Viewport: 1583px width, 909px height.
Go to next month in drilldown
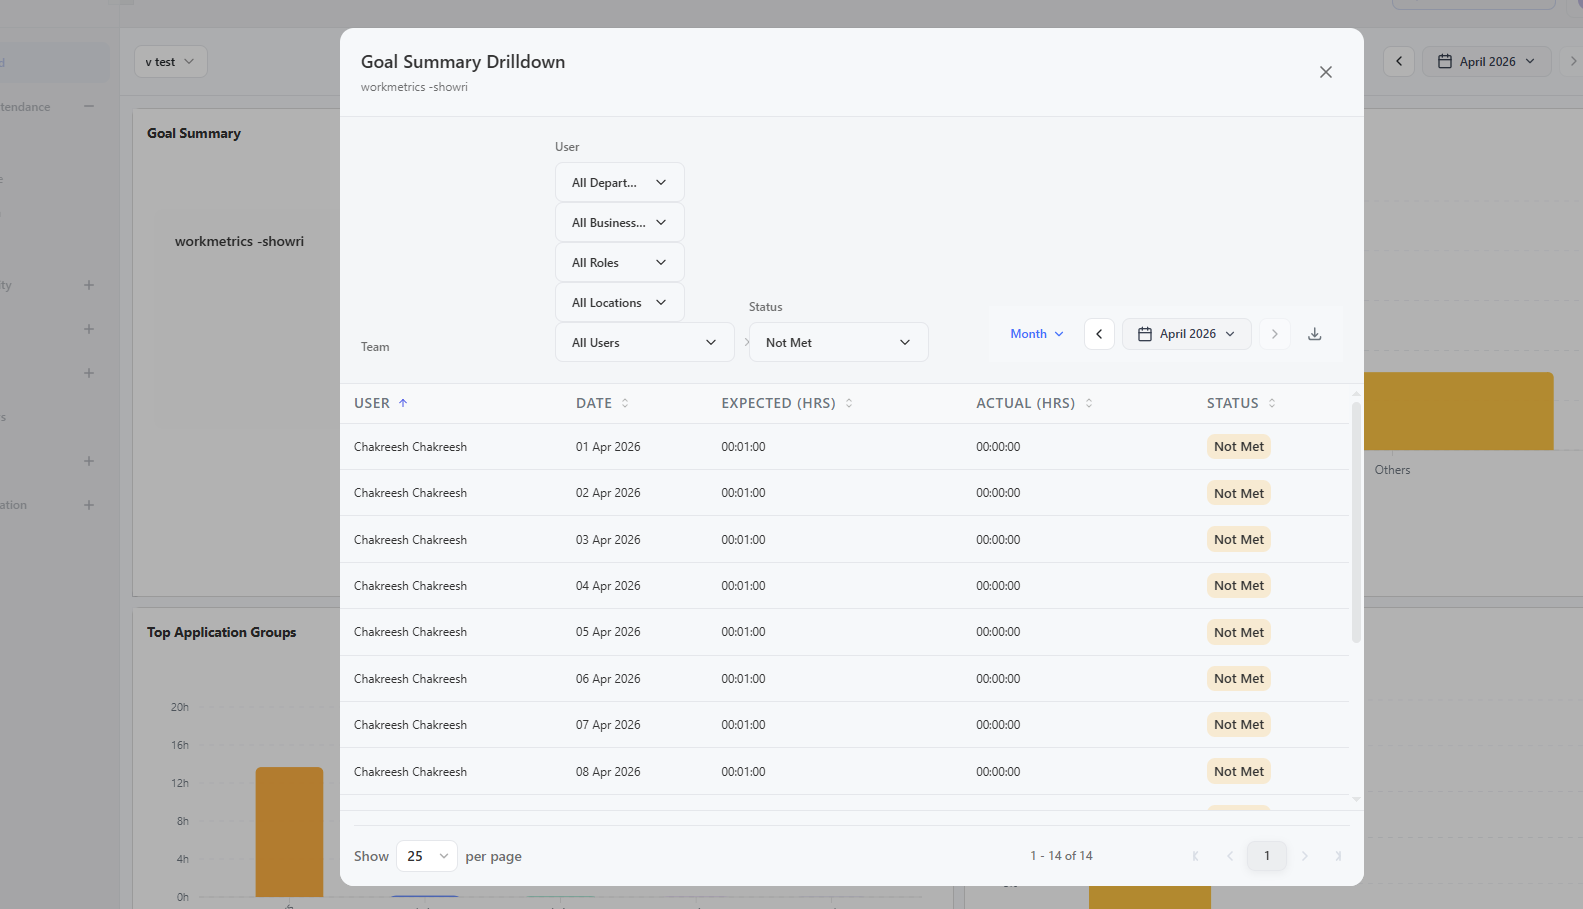click(x=1274, y=334)
